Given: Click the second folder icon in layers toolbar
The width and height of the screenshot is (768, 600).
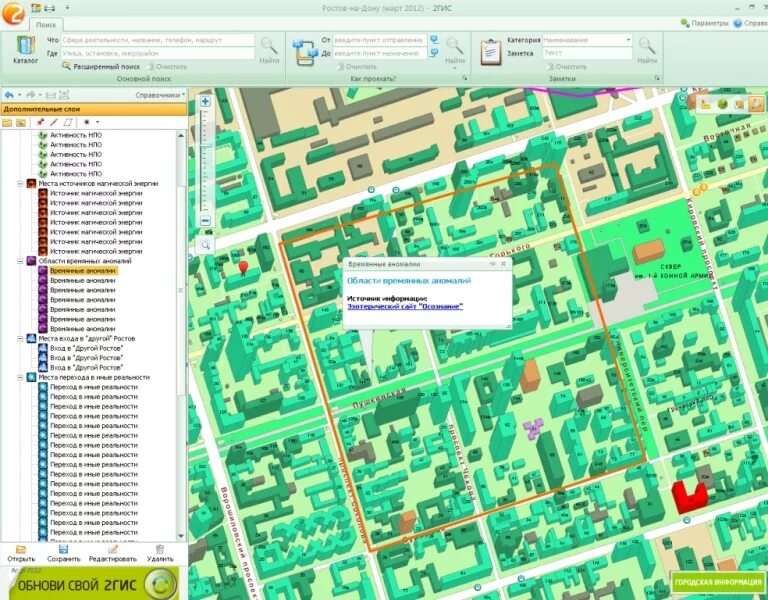Looking at the screenshot, I should [21, 122].
